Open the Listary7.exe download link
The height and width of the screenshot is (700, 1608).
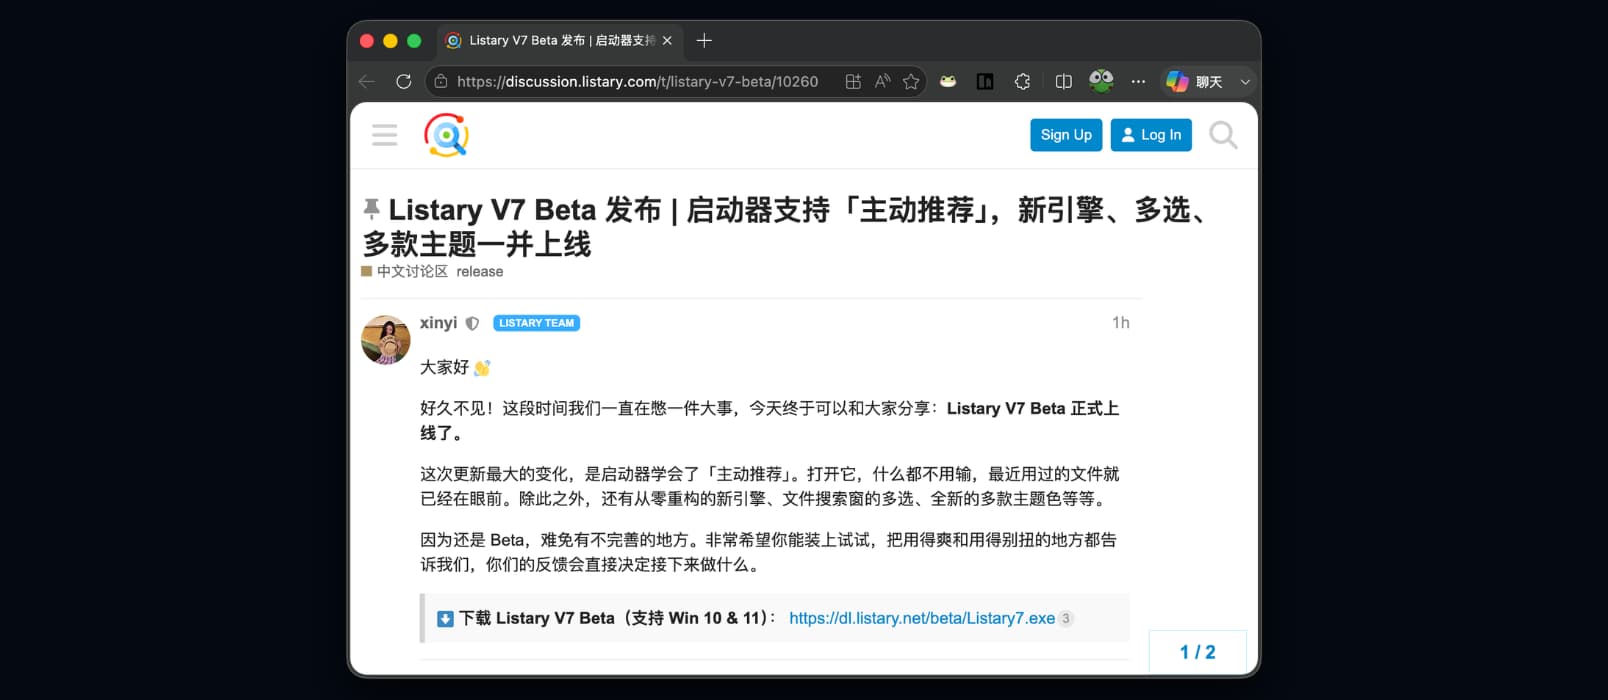coord(922,618)
